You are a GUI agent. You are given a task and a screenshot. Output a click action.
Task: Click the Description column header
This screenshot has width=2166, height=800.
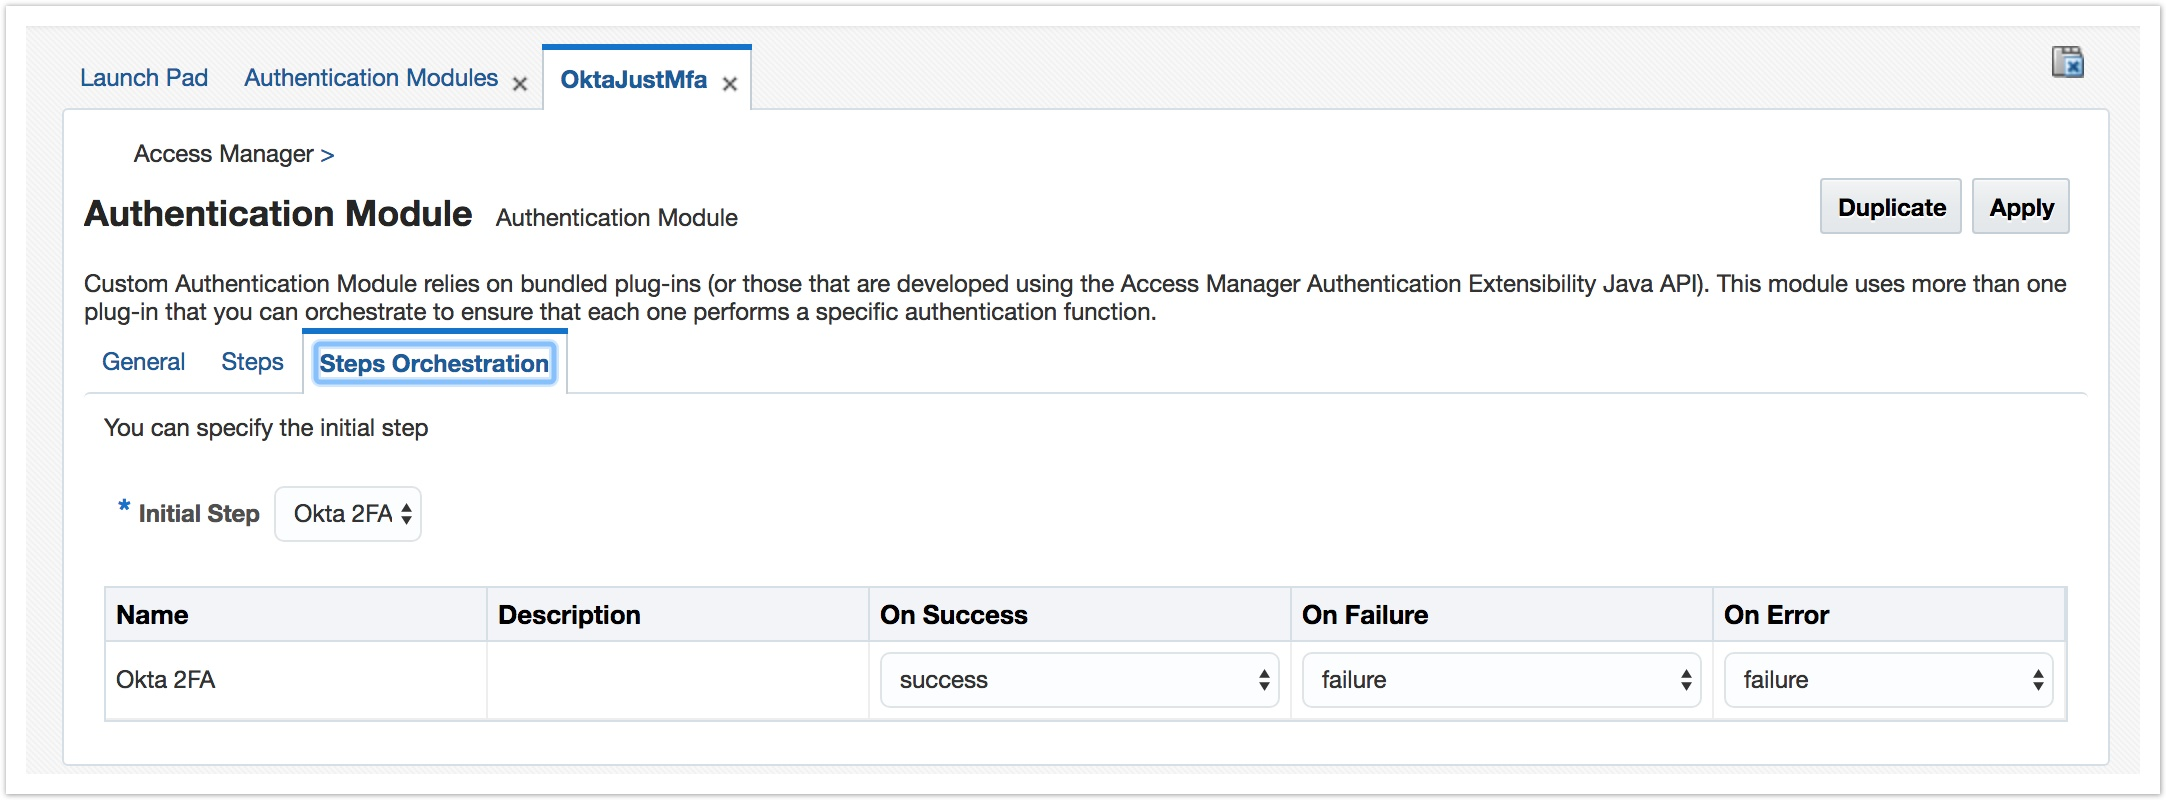coord(569,615)
